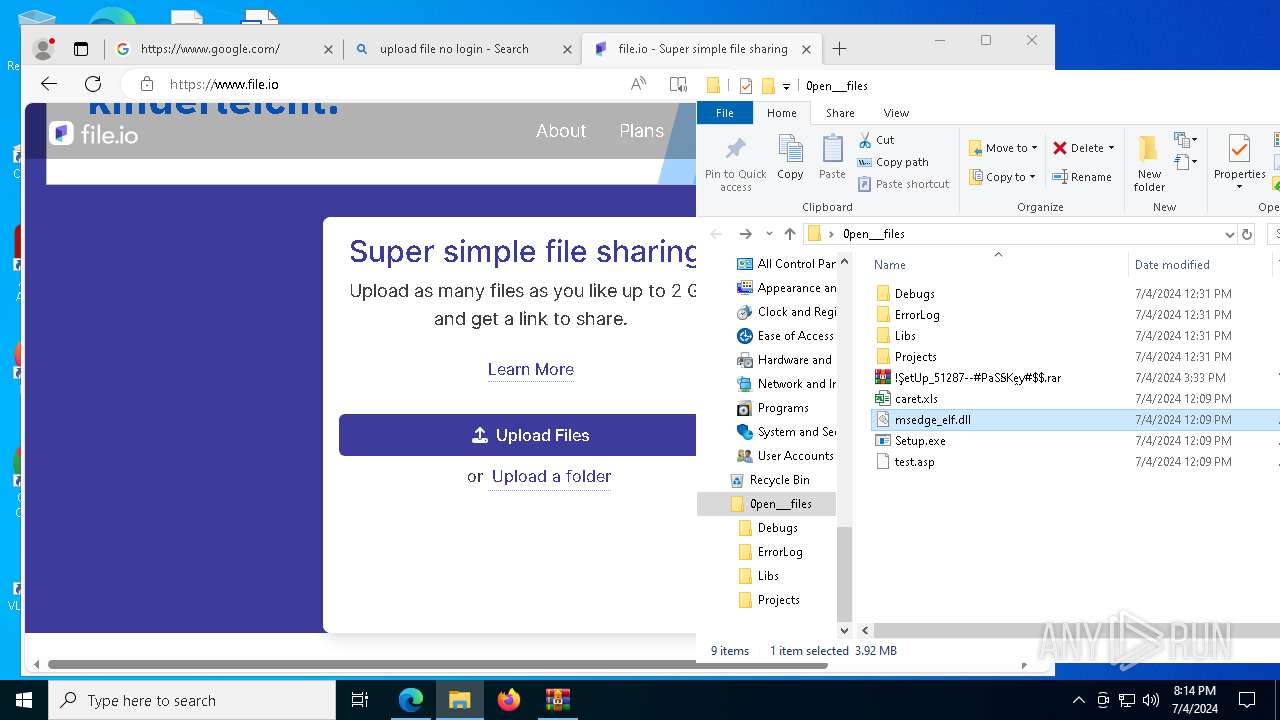This screenshot has height=720, width=1280.
Task: Open the File tab in Explorer
Action: coord(724,113)
